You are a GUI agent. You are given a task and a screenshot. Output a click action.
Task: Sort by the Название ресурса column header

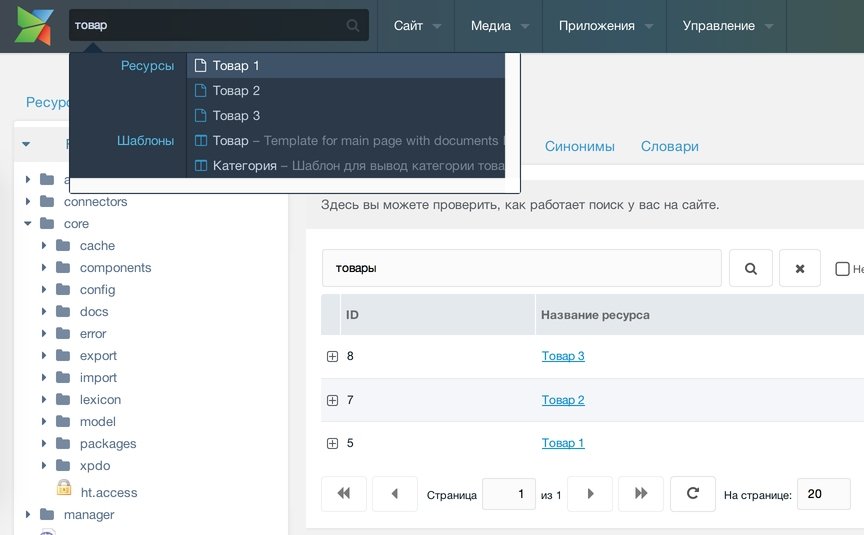click(700, 315)
